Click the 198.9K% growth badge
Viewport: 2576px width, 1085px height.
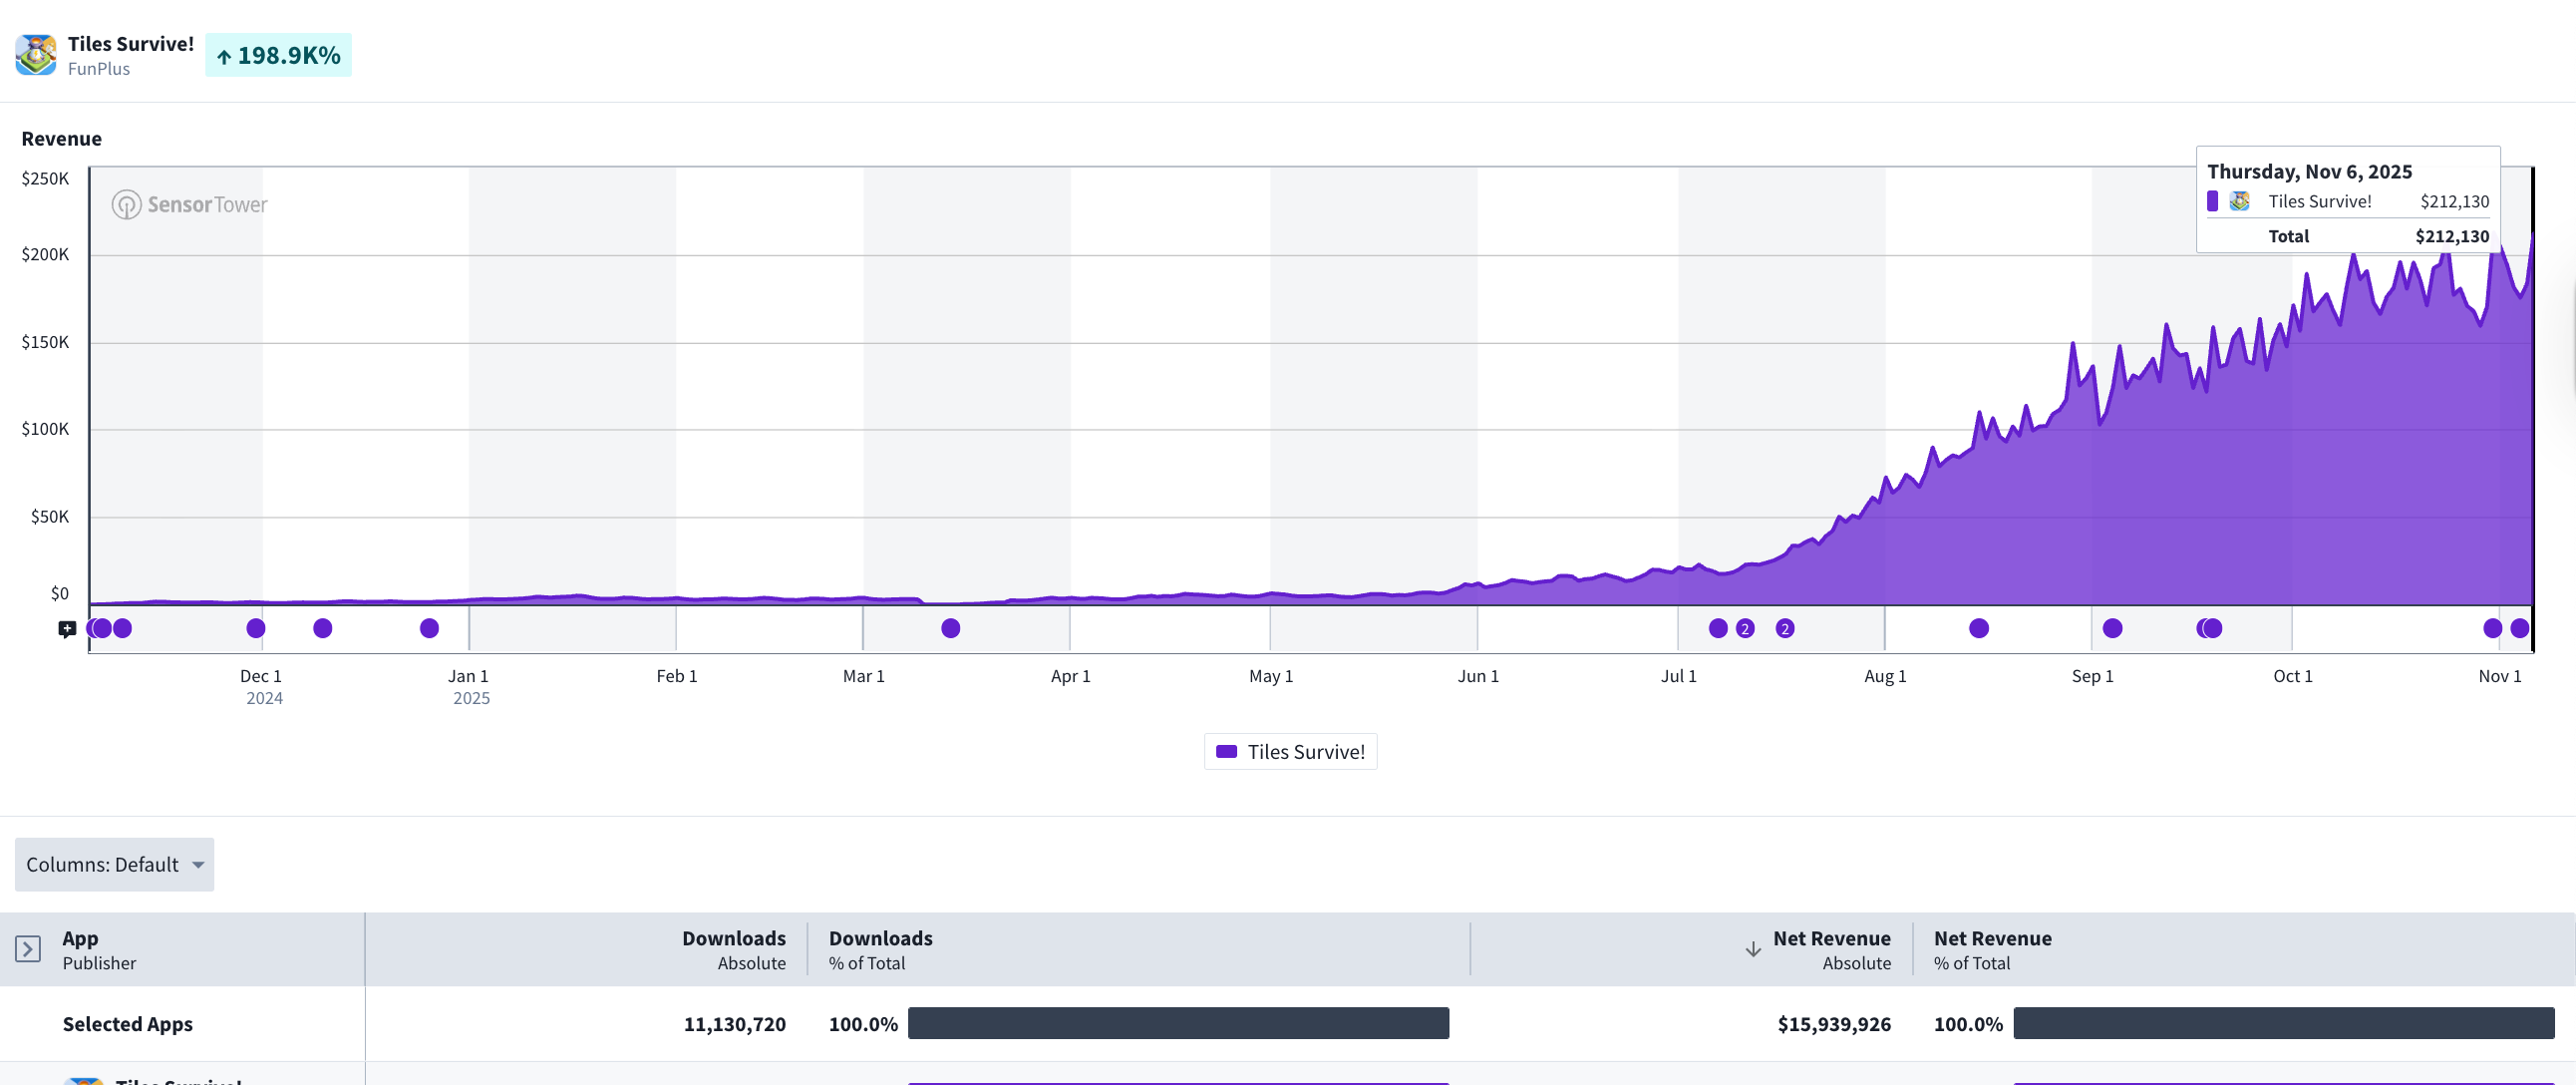click(278, 56)
